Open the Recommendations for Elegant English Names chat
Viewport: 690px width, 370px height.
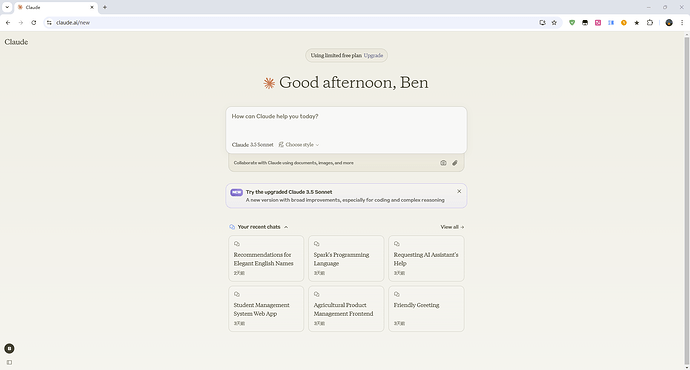[x=266, y=258]
